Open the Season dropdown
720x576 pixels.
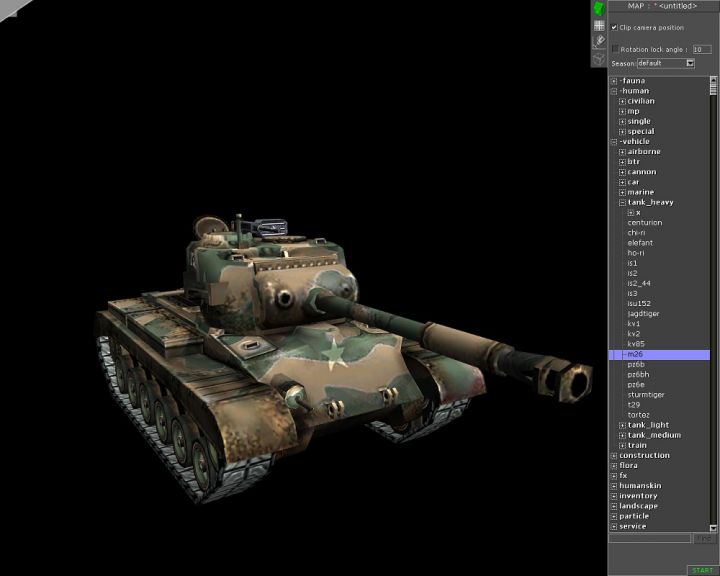click(x=690, y=63)
